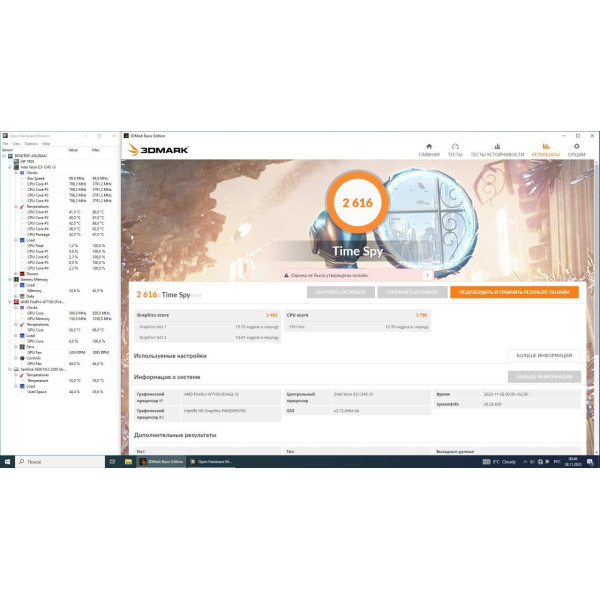This screenshot has width=600, height=600.
Task: Select the HP mainboard icon in sensor tree
Action: (x=16, y=161)
